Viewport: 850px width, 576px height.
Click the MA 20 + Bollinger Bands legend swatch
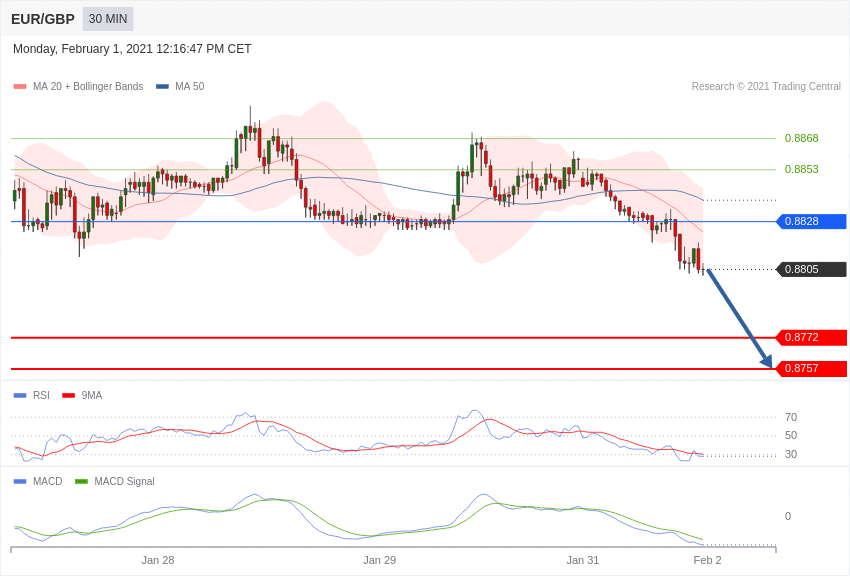[x=20, y=87]
